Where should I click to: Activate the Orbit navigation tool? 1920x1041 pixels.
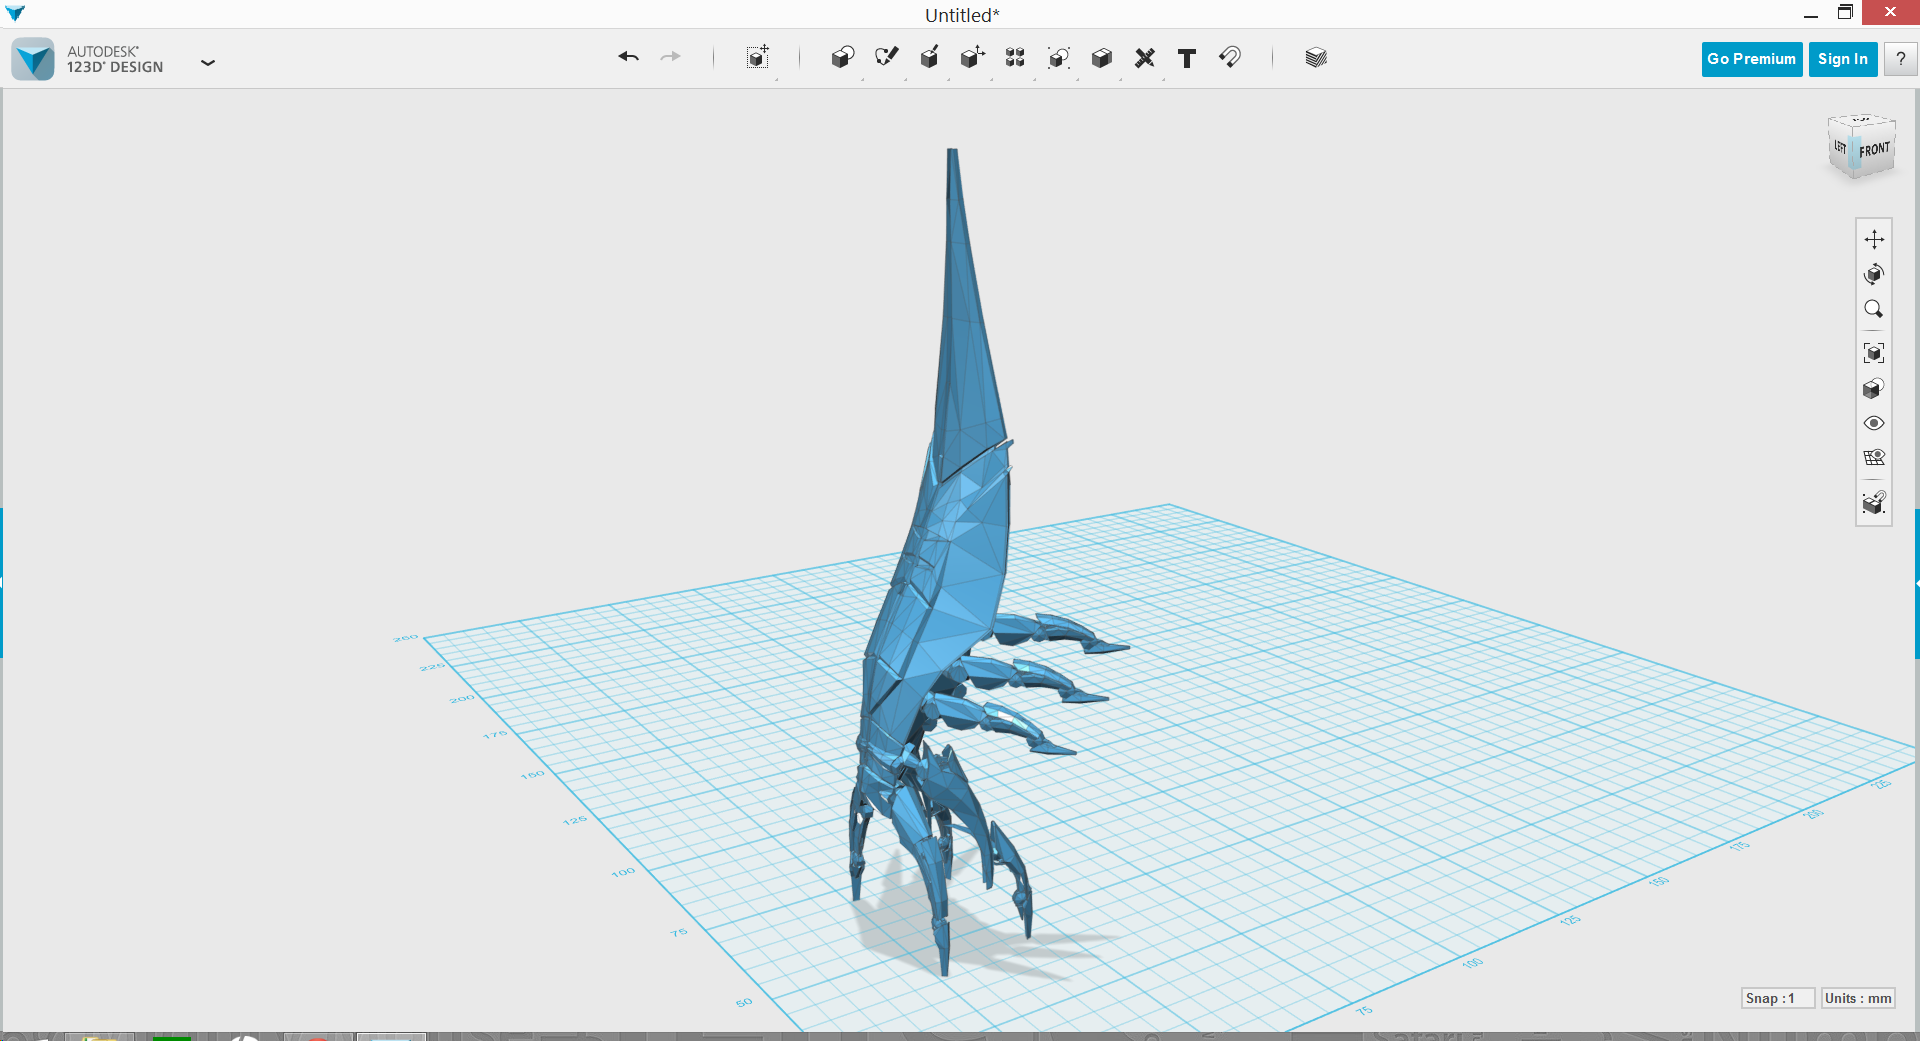click(1874, 274)
